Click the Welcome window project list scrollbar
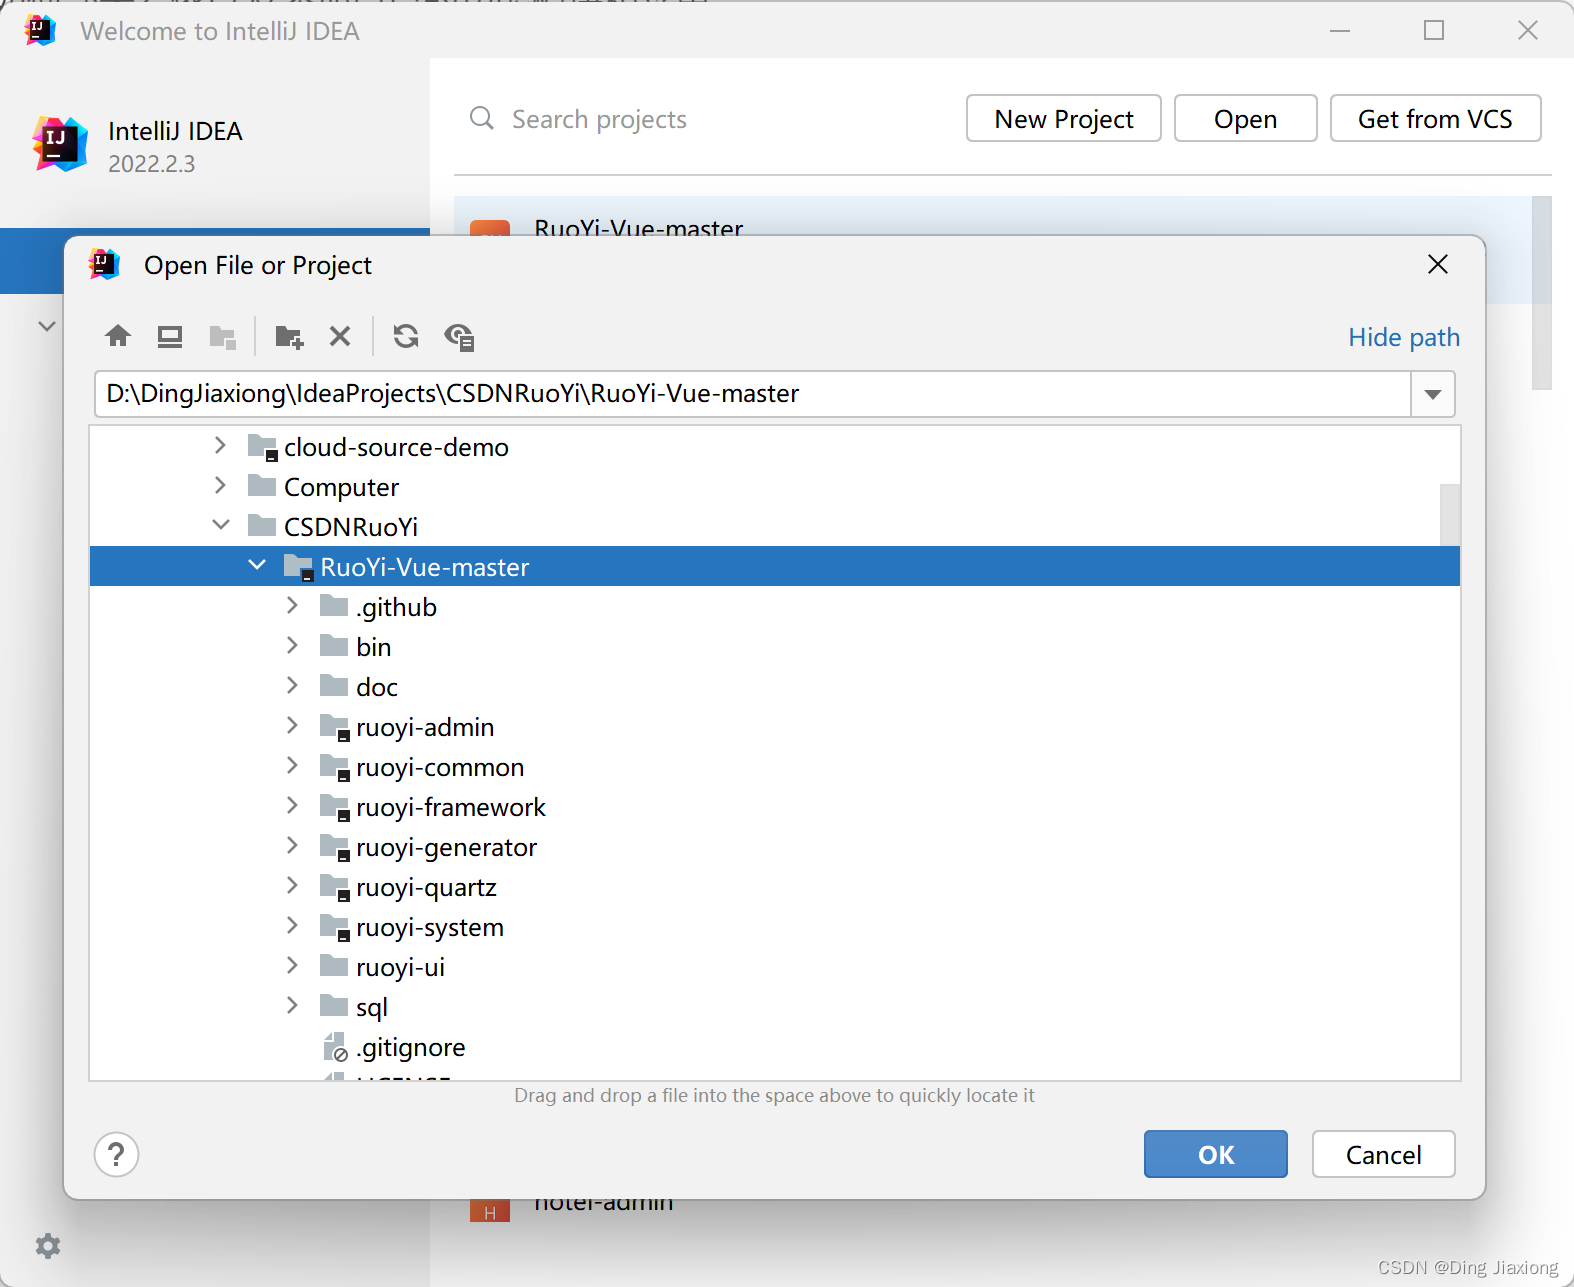Image resolution: width=1574 pixels, height=1287 pixels. pos(1542,292)
